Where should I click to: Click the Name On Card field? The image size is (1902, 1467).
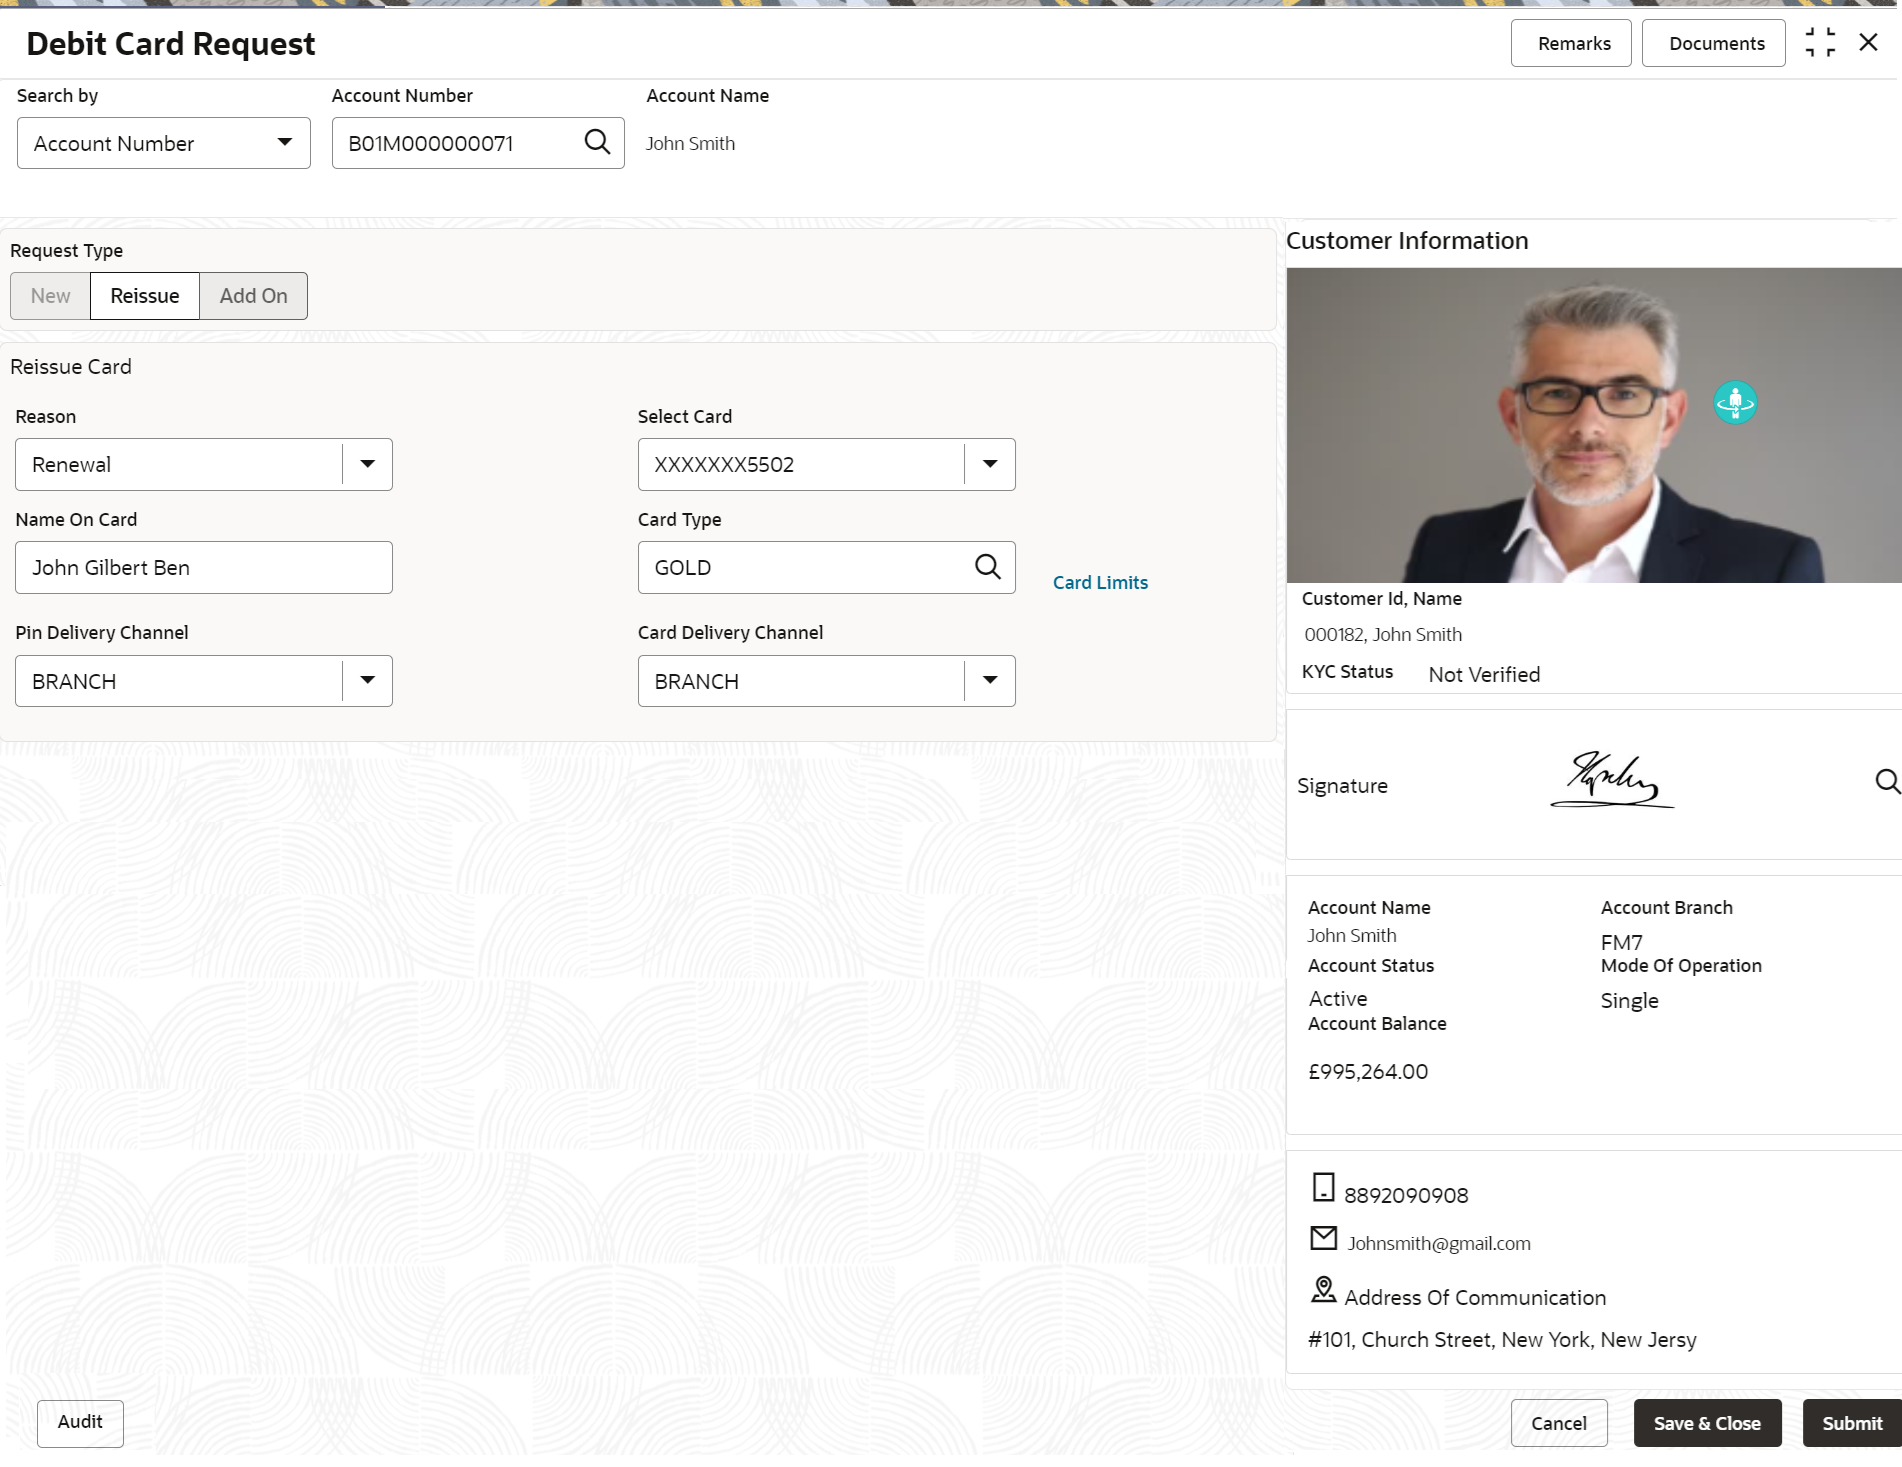(204, 567)
